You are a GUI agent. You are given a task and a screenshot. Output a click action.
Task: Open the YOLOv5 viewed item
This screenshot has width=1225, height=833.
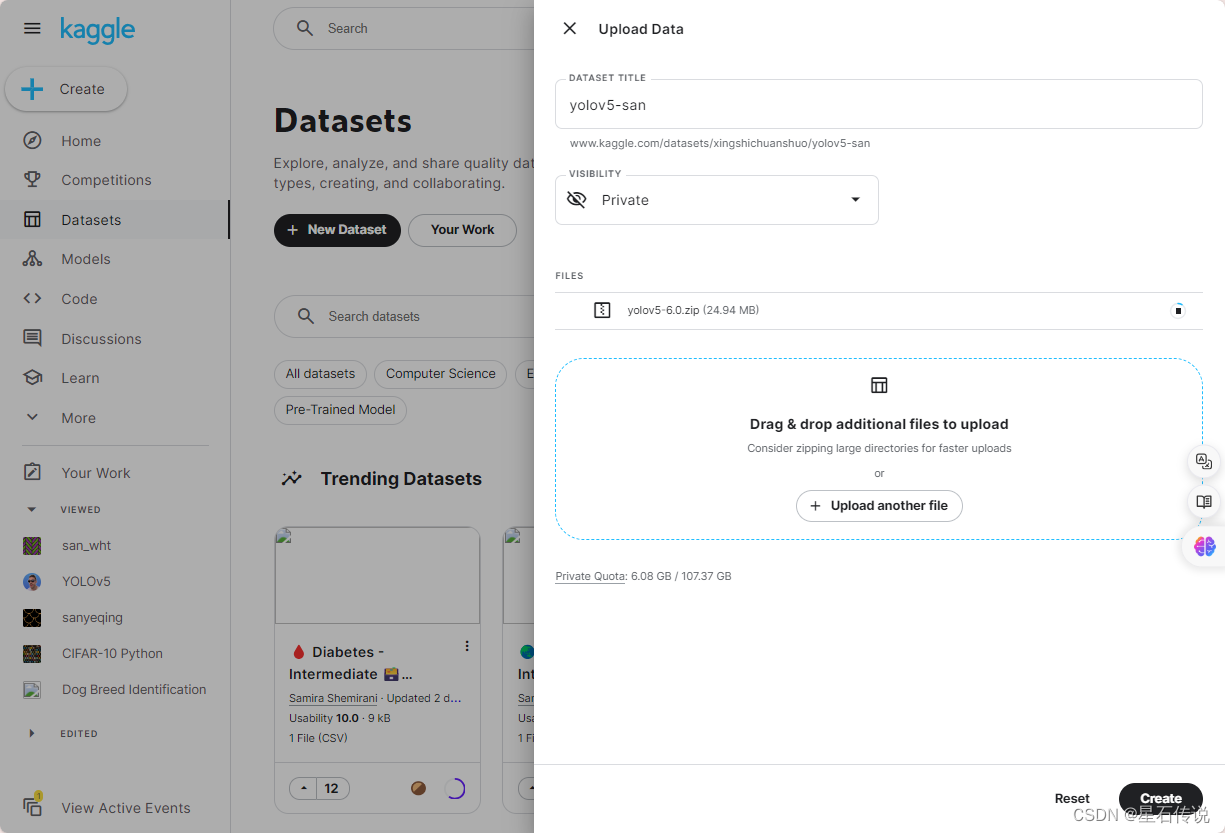tap(86, 581)
